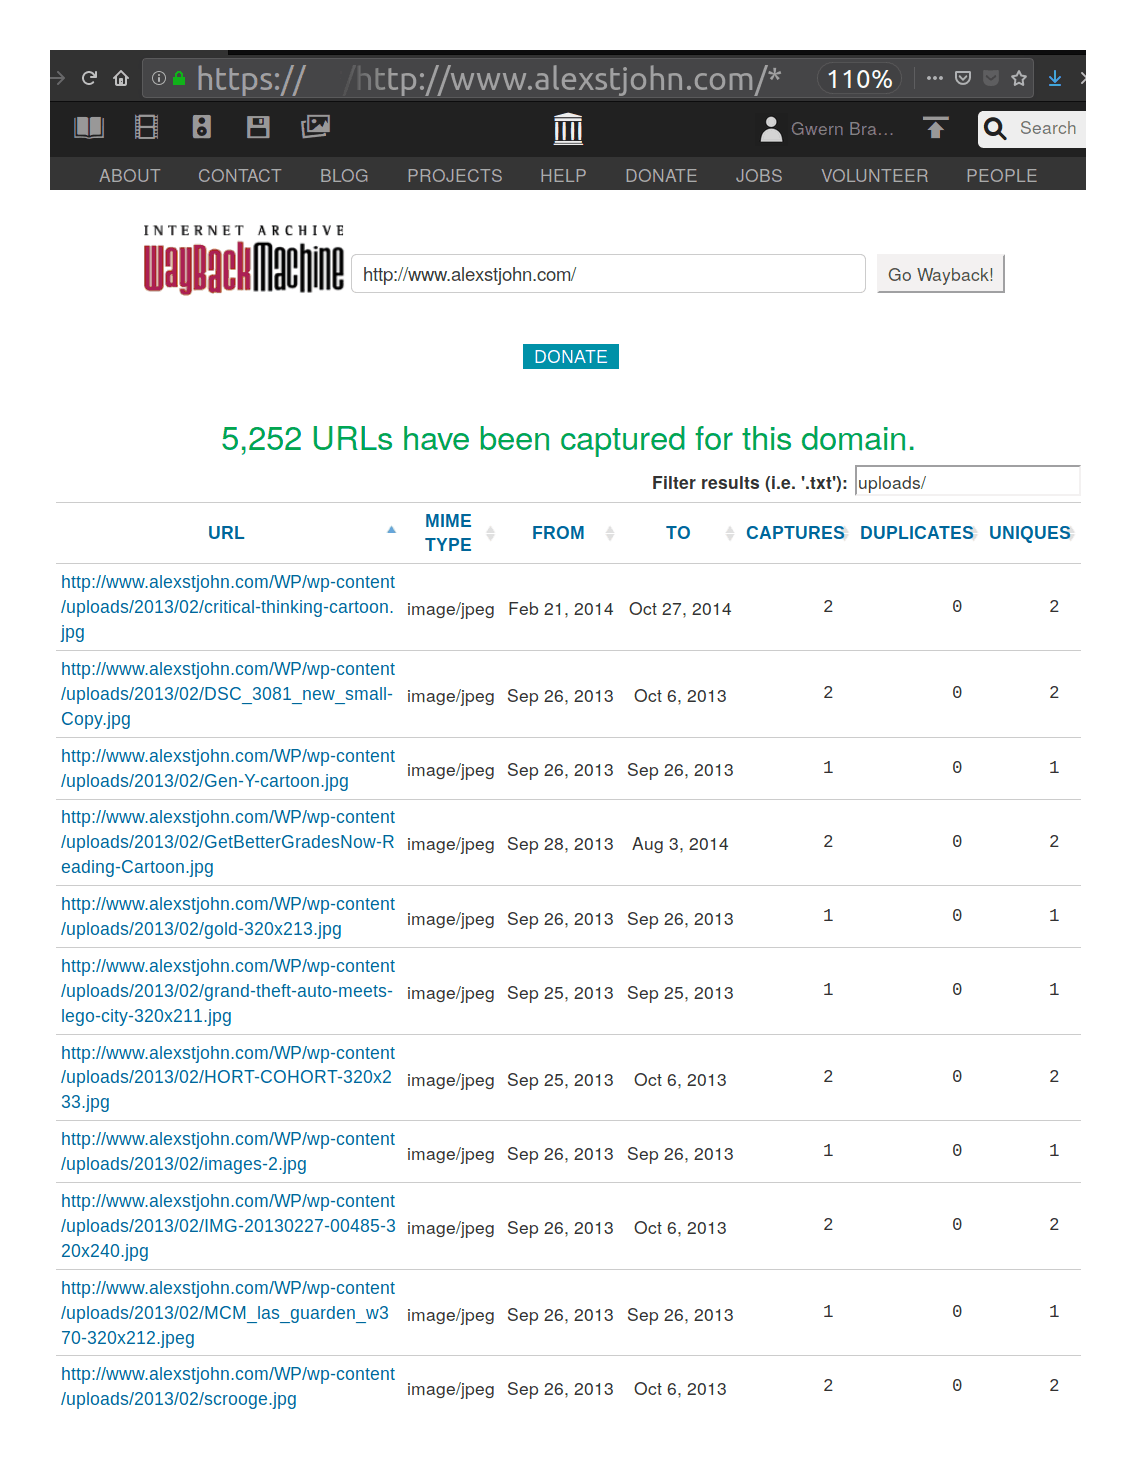This screenshot has height=1460, width=1136.
Task: Open the software collection via the floppy icon
Action: 257,128
